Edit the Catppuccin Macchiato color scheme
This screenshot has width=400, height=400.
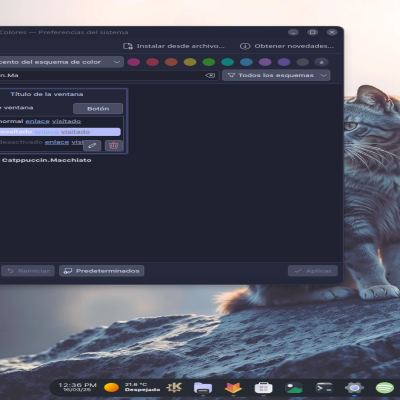point(92,146)
